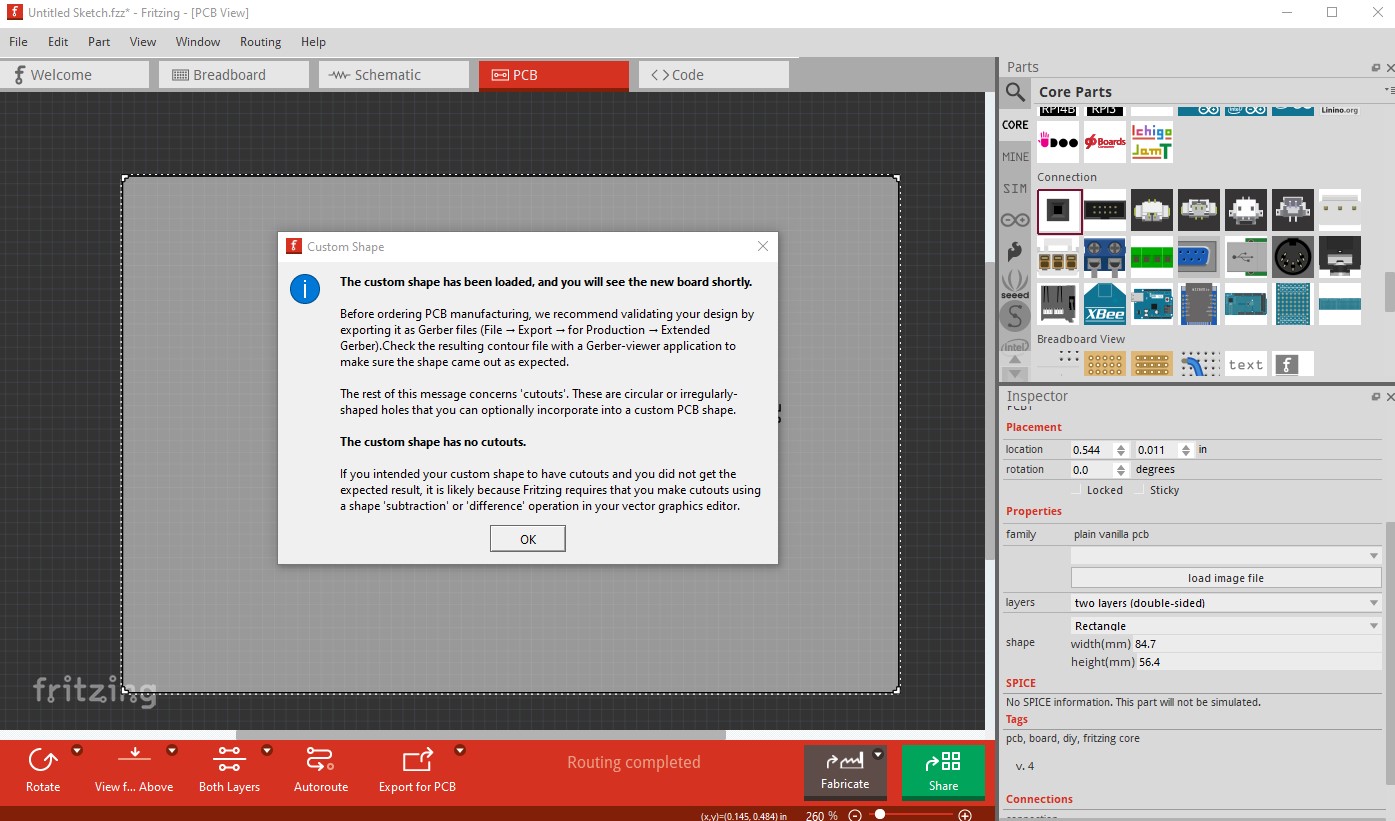Select the Seeed parts bin icon
The width and height of the screenshot is (1395, 821).
[1015, 284]
